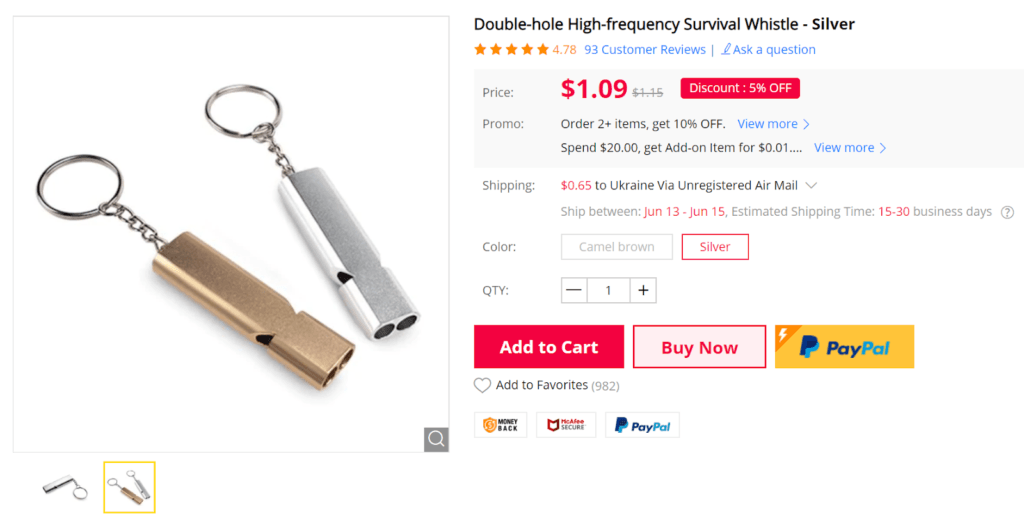Decrease quantity with the minus button

pos(574,291)
